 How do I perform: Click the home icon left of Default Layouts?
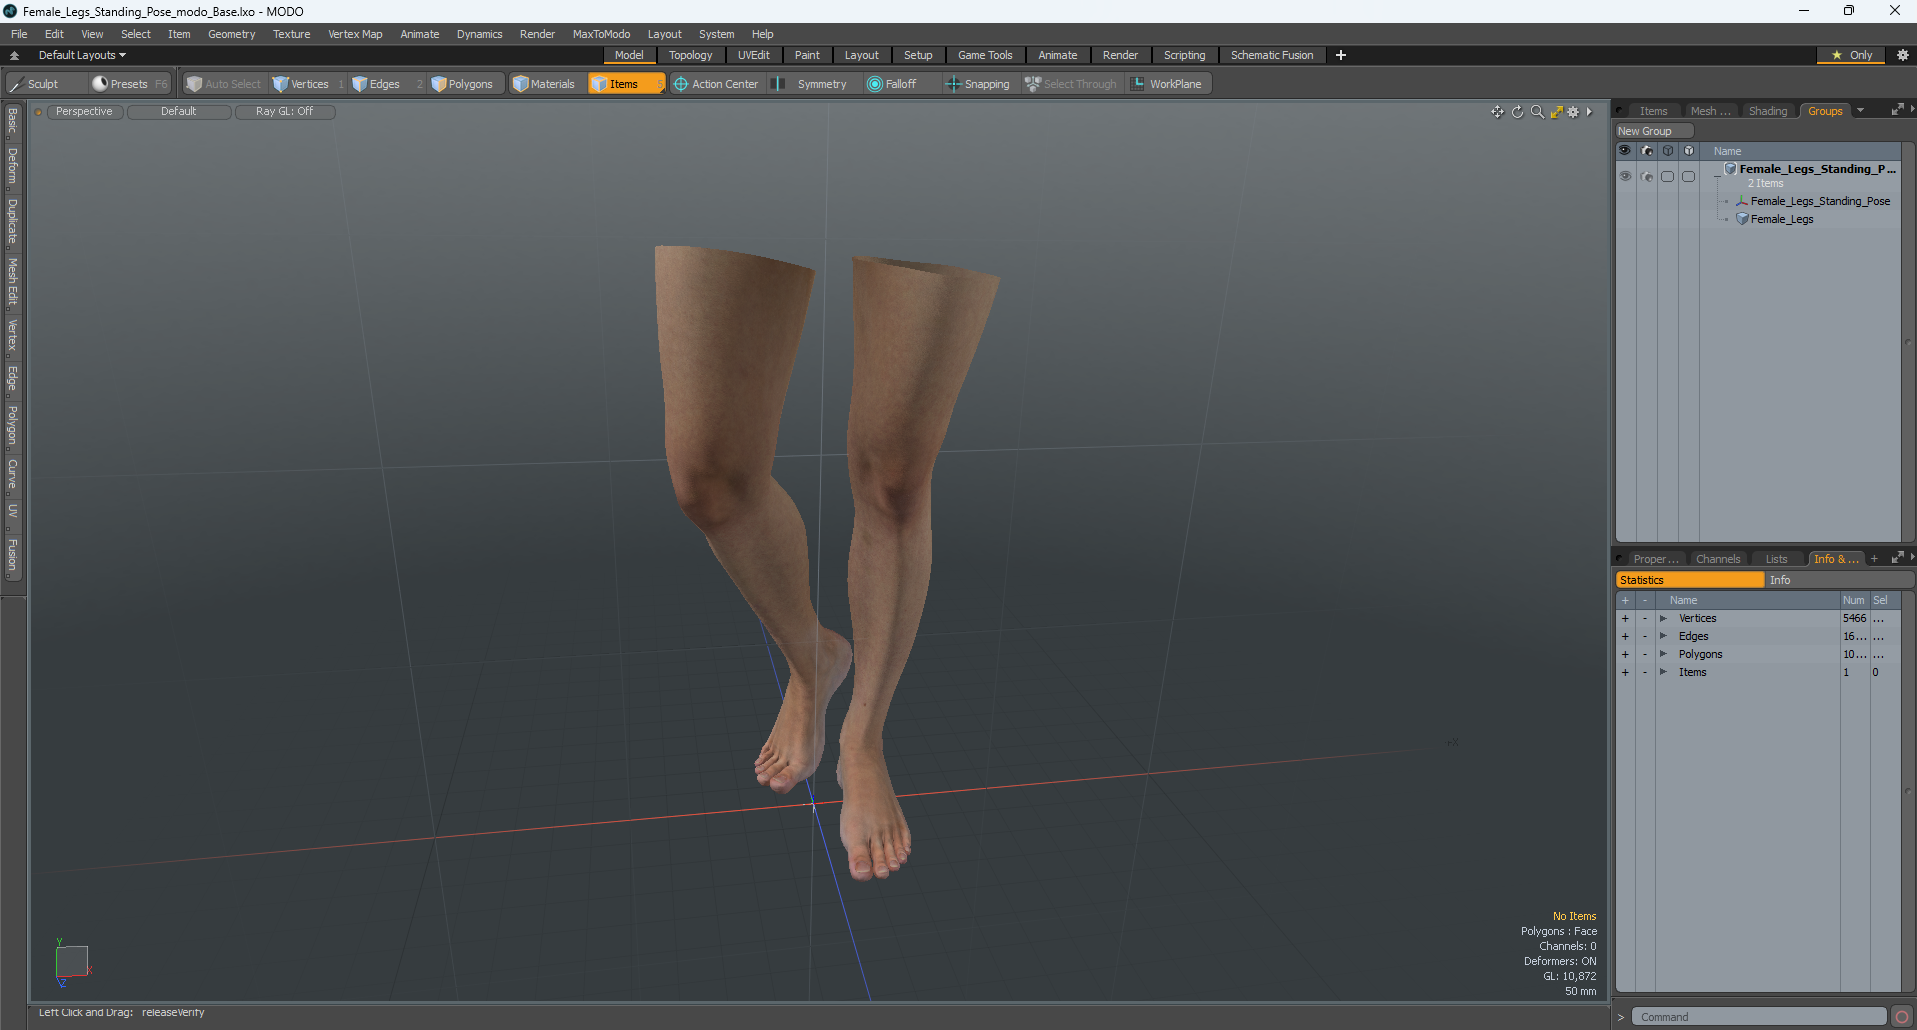[x=14, y=55]
